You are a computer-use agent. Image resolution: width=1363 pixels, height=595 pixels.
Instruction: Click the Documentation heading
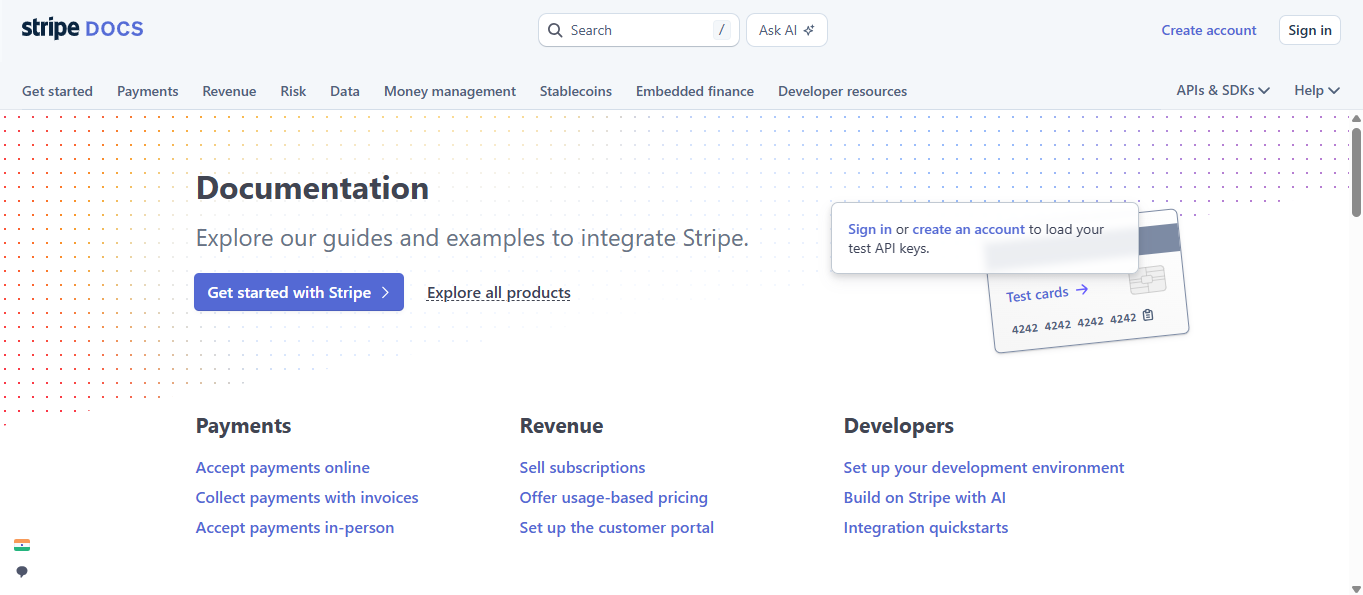tap(312, 188)
